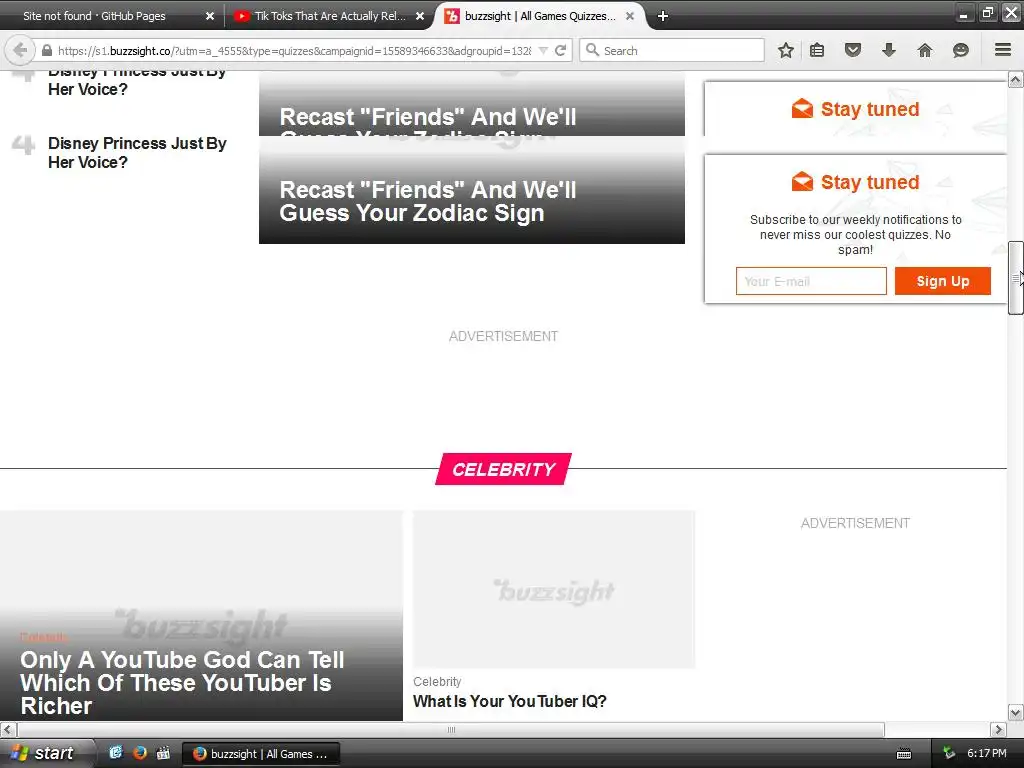Image resolution: width=1024 pixels, height=768 pixels.
Task: Open a new tab with plus button
Action: point(662,16)
